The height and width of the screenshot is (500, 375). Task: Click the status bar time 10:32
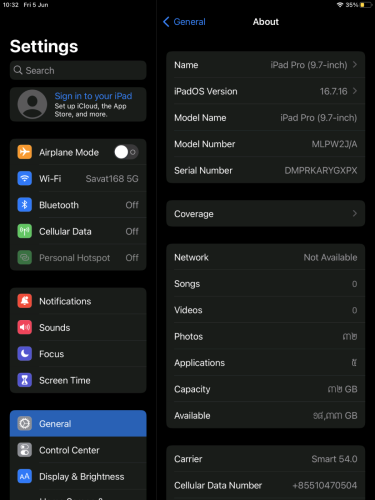click(11, 5)
